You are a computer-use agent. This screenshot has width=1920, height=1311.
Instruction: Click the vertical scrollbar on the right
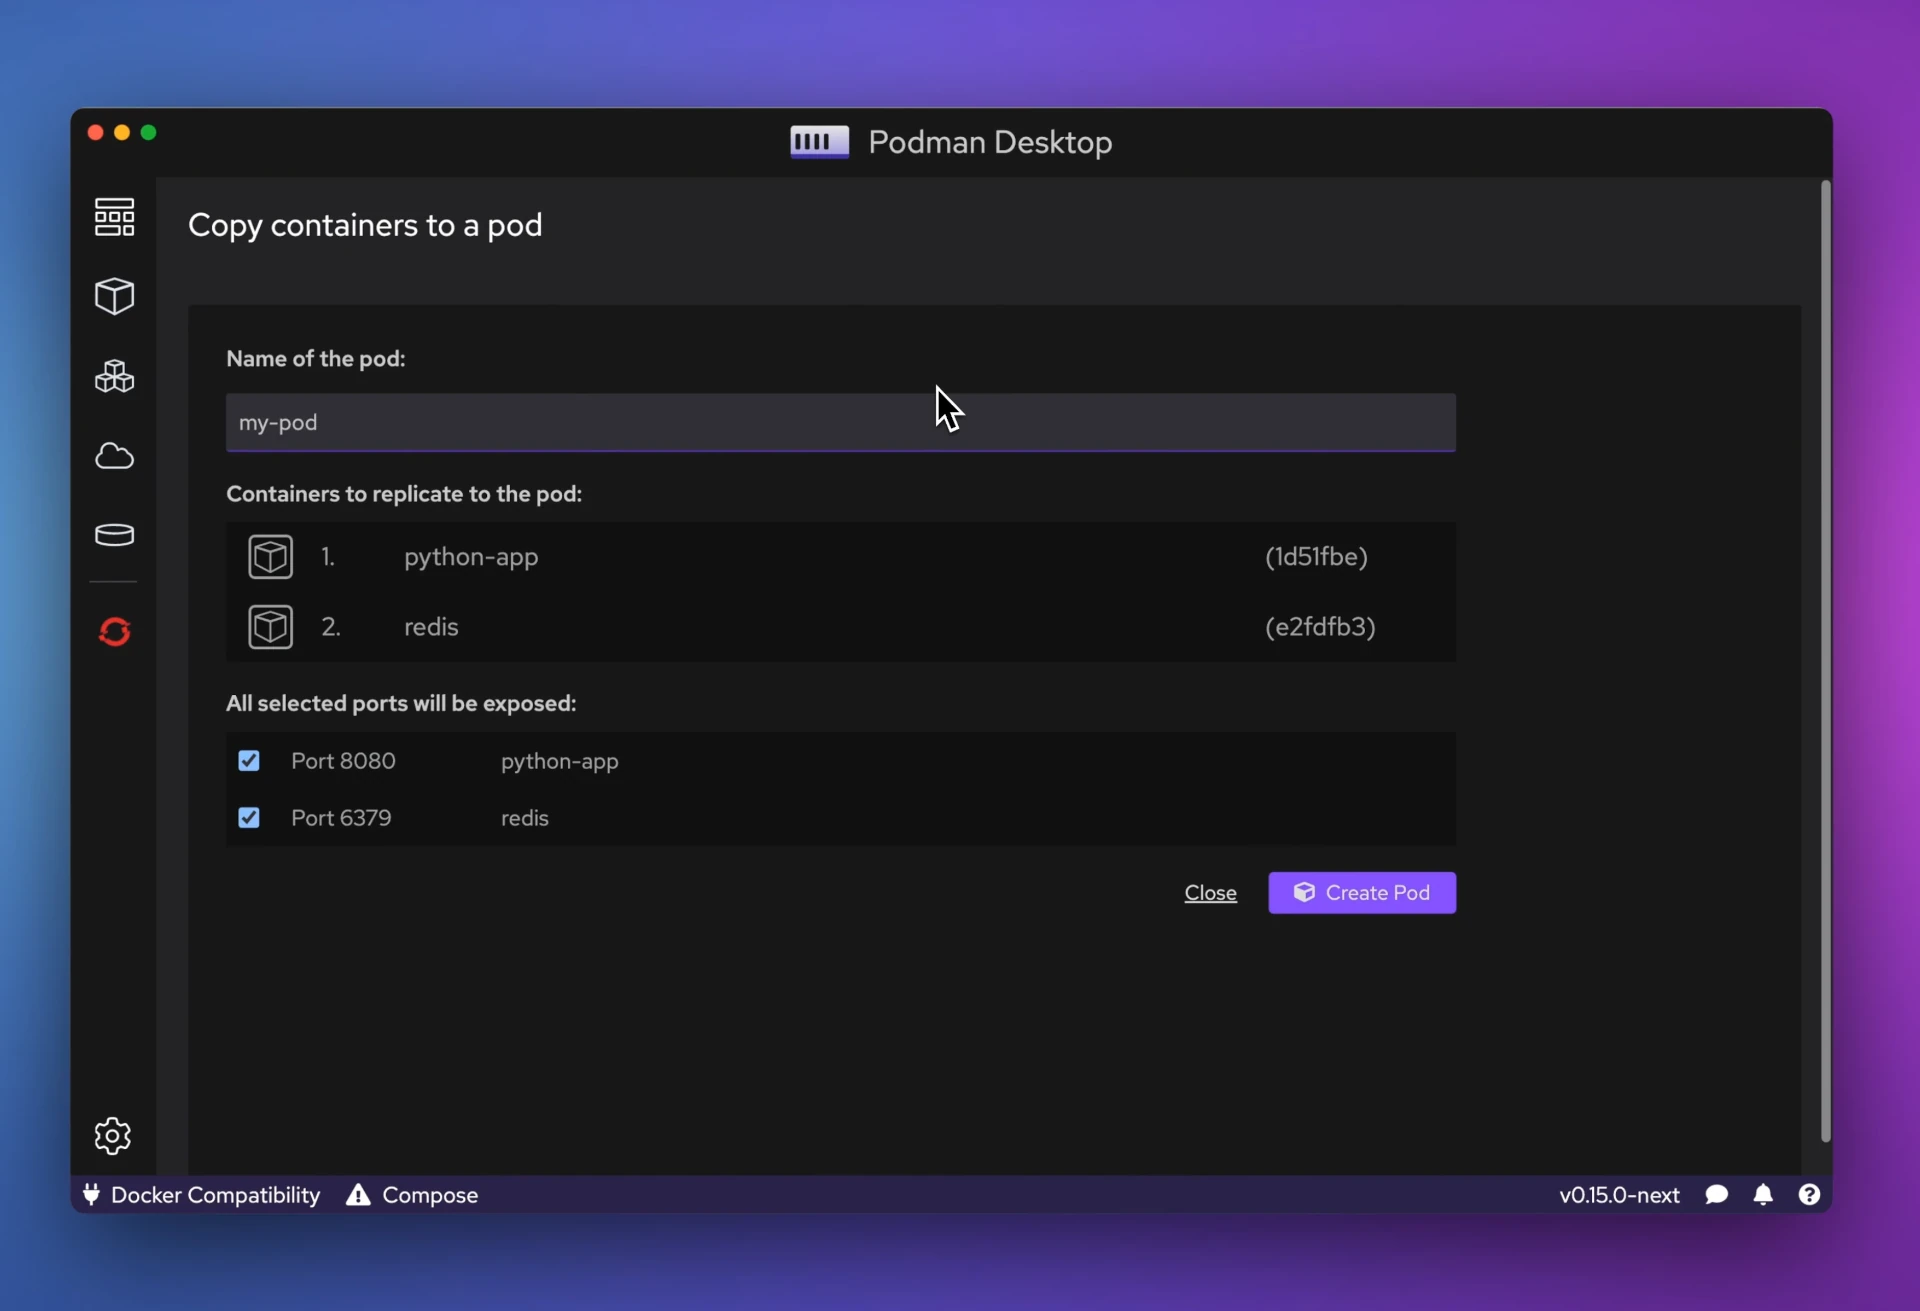pyautogui.click(x=1825, y=660)
